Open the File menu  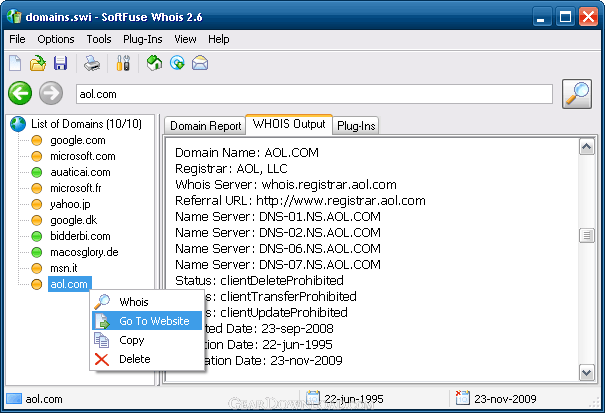(17, 39)
